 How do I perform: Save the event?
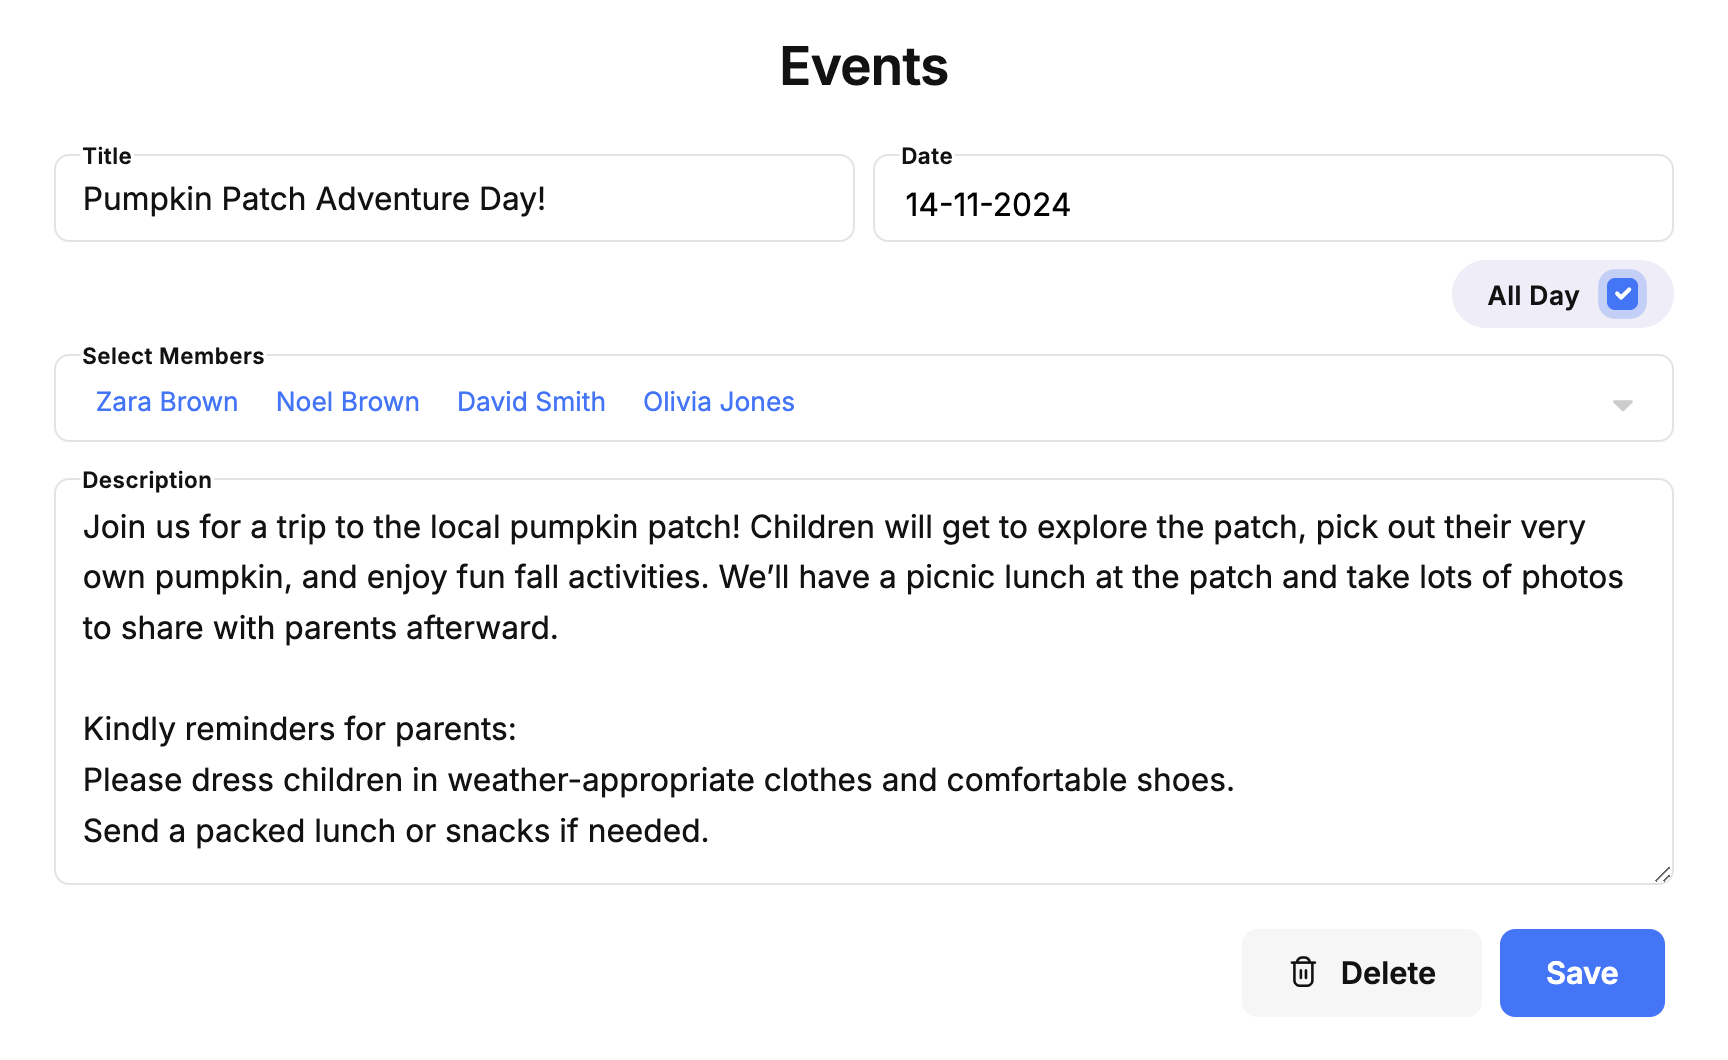1582,973
